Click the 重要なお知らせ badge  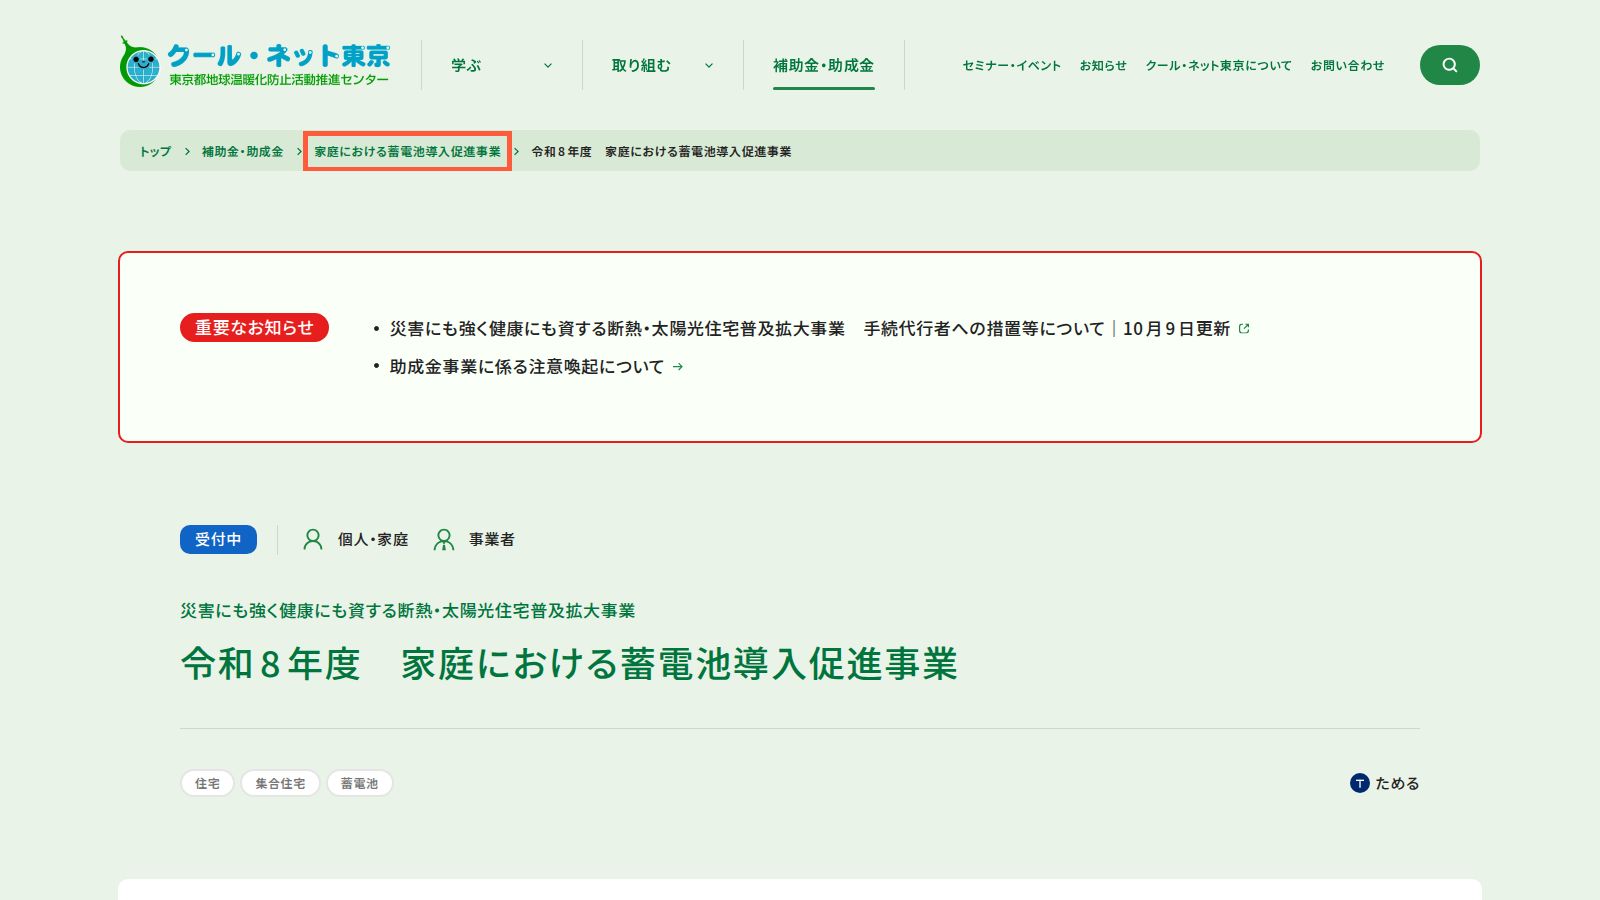click(254, 328)
